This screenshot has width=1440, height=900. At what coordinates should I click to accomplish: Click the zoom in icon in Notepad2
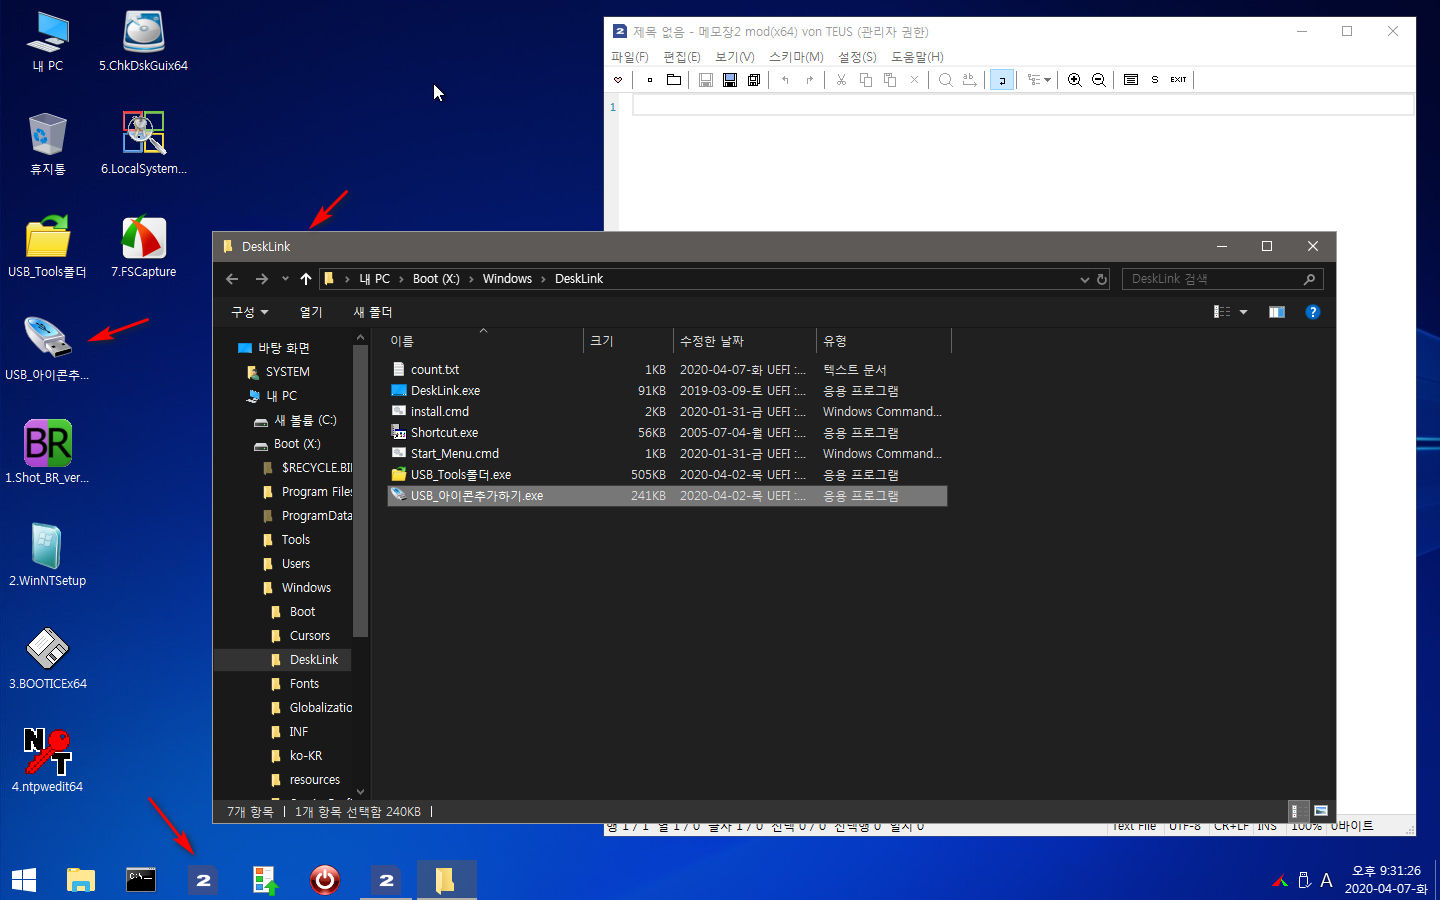(1075, 80)
